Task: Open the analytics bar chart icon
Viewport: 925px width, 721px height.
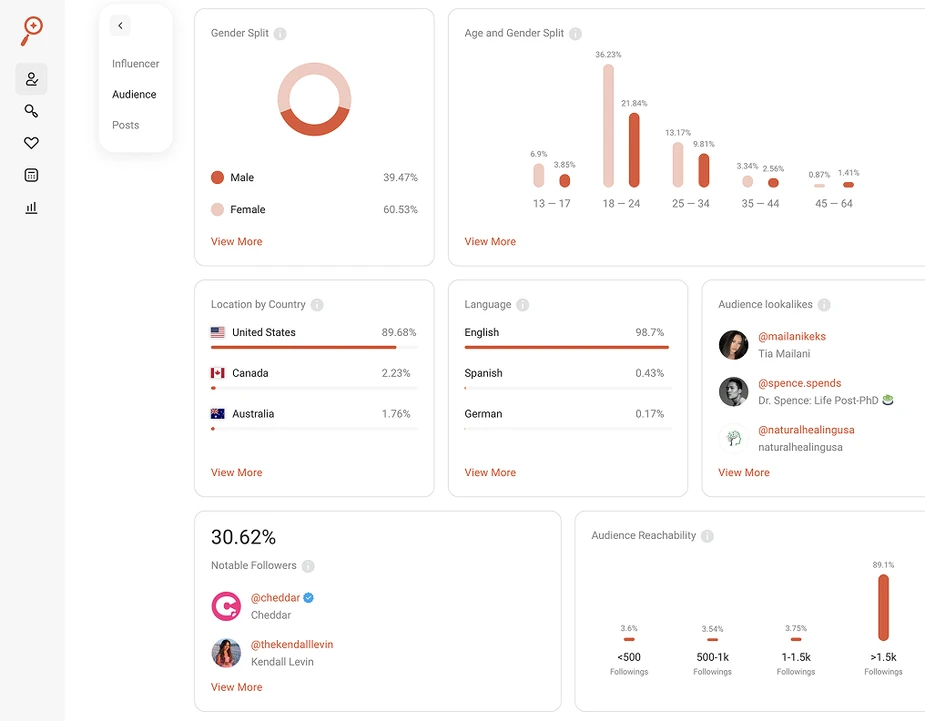Action: click(x=30, y=207)
